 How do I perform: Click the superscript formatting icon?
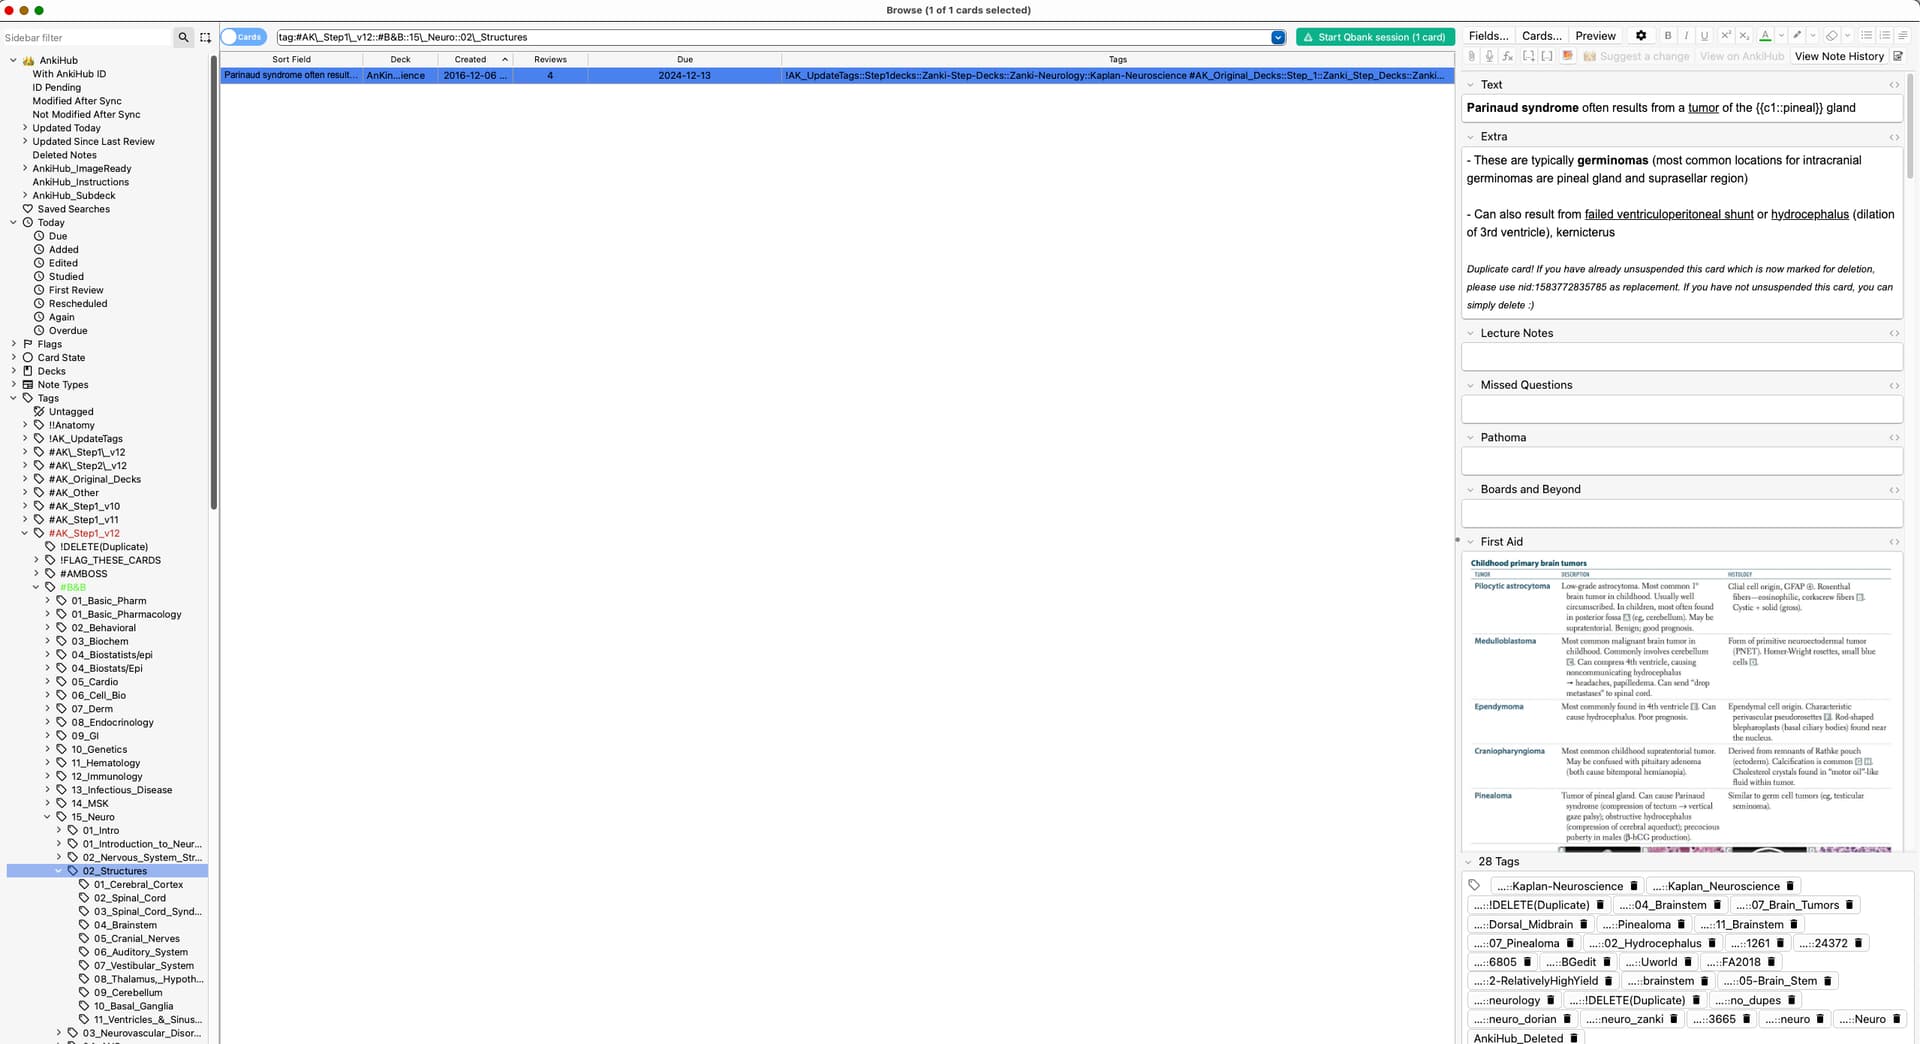[1725, 36]
